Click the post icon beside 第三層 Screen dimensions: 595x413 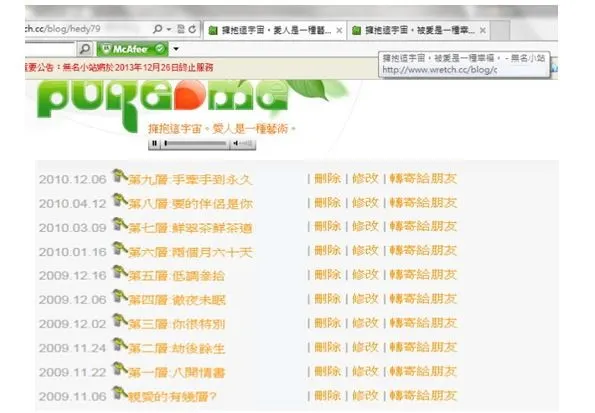[120, 321]
